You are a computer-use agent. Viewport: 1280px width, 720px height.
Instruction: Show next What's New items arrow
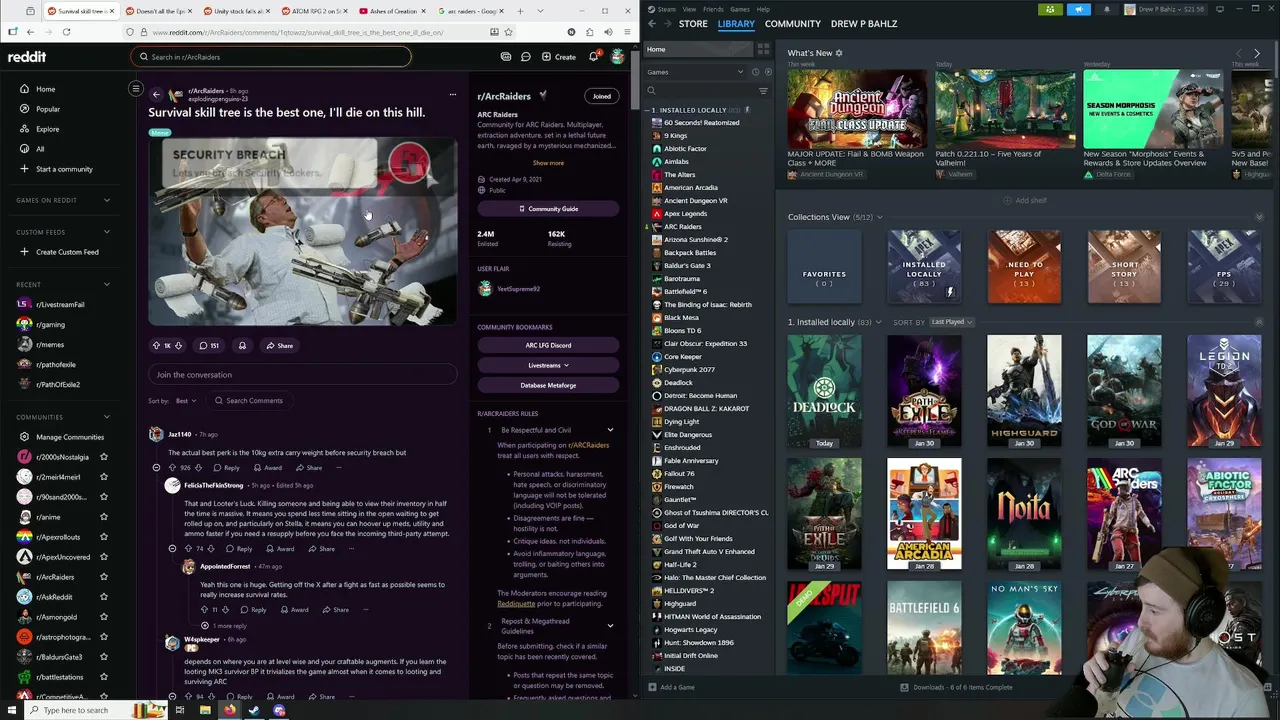click(x=1257, y=53)
